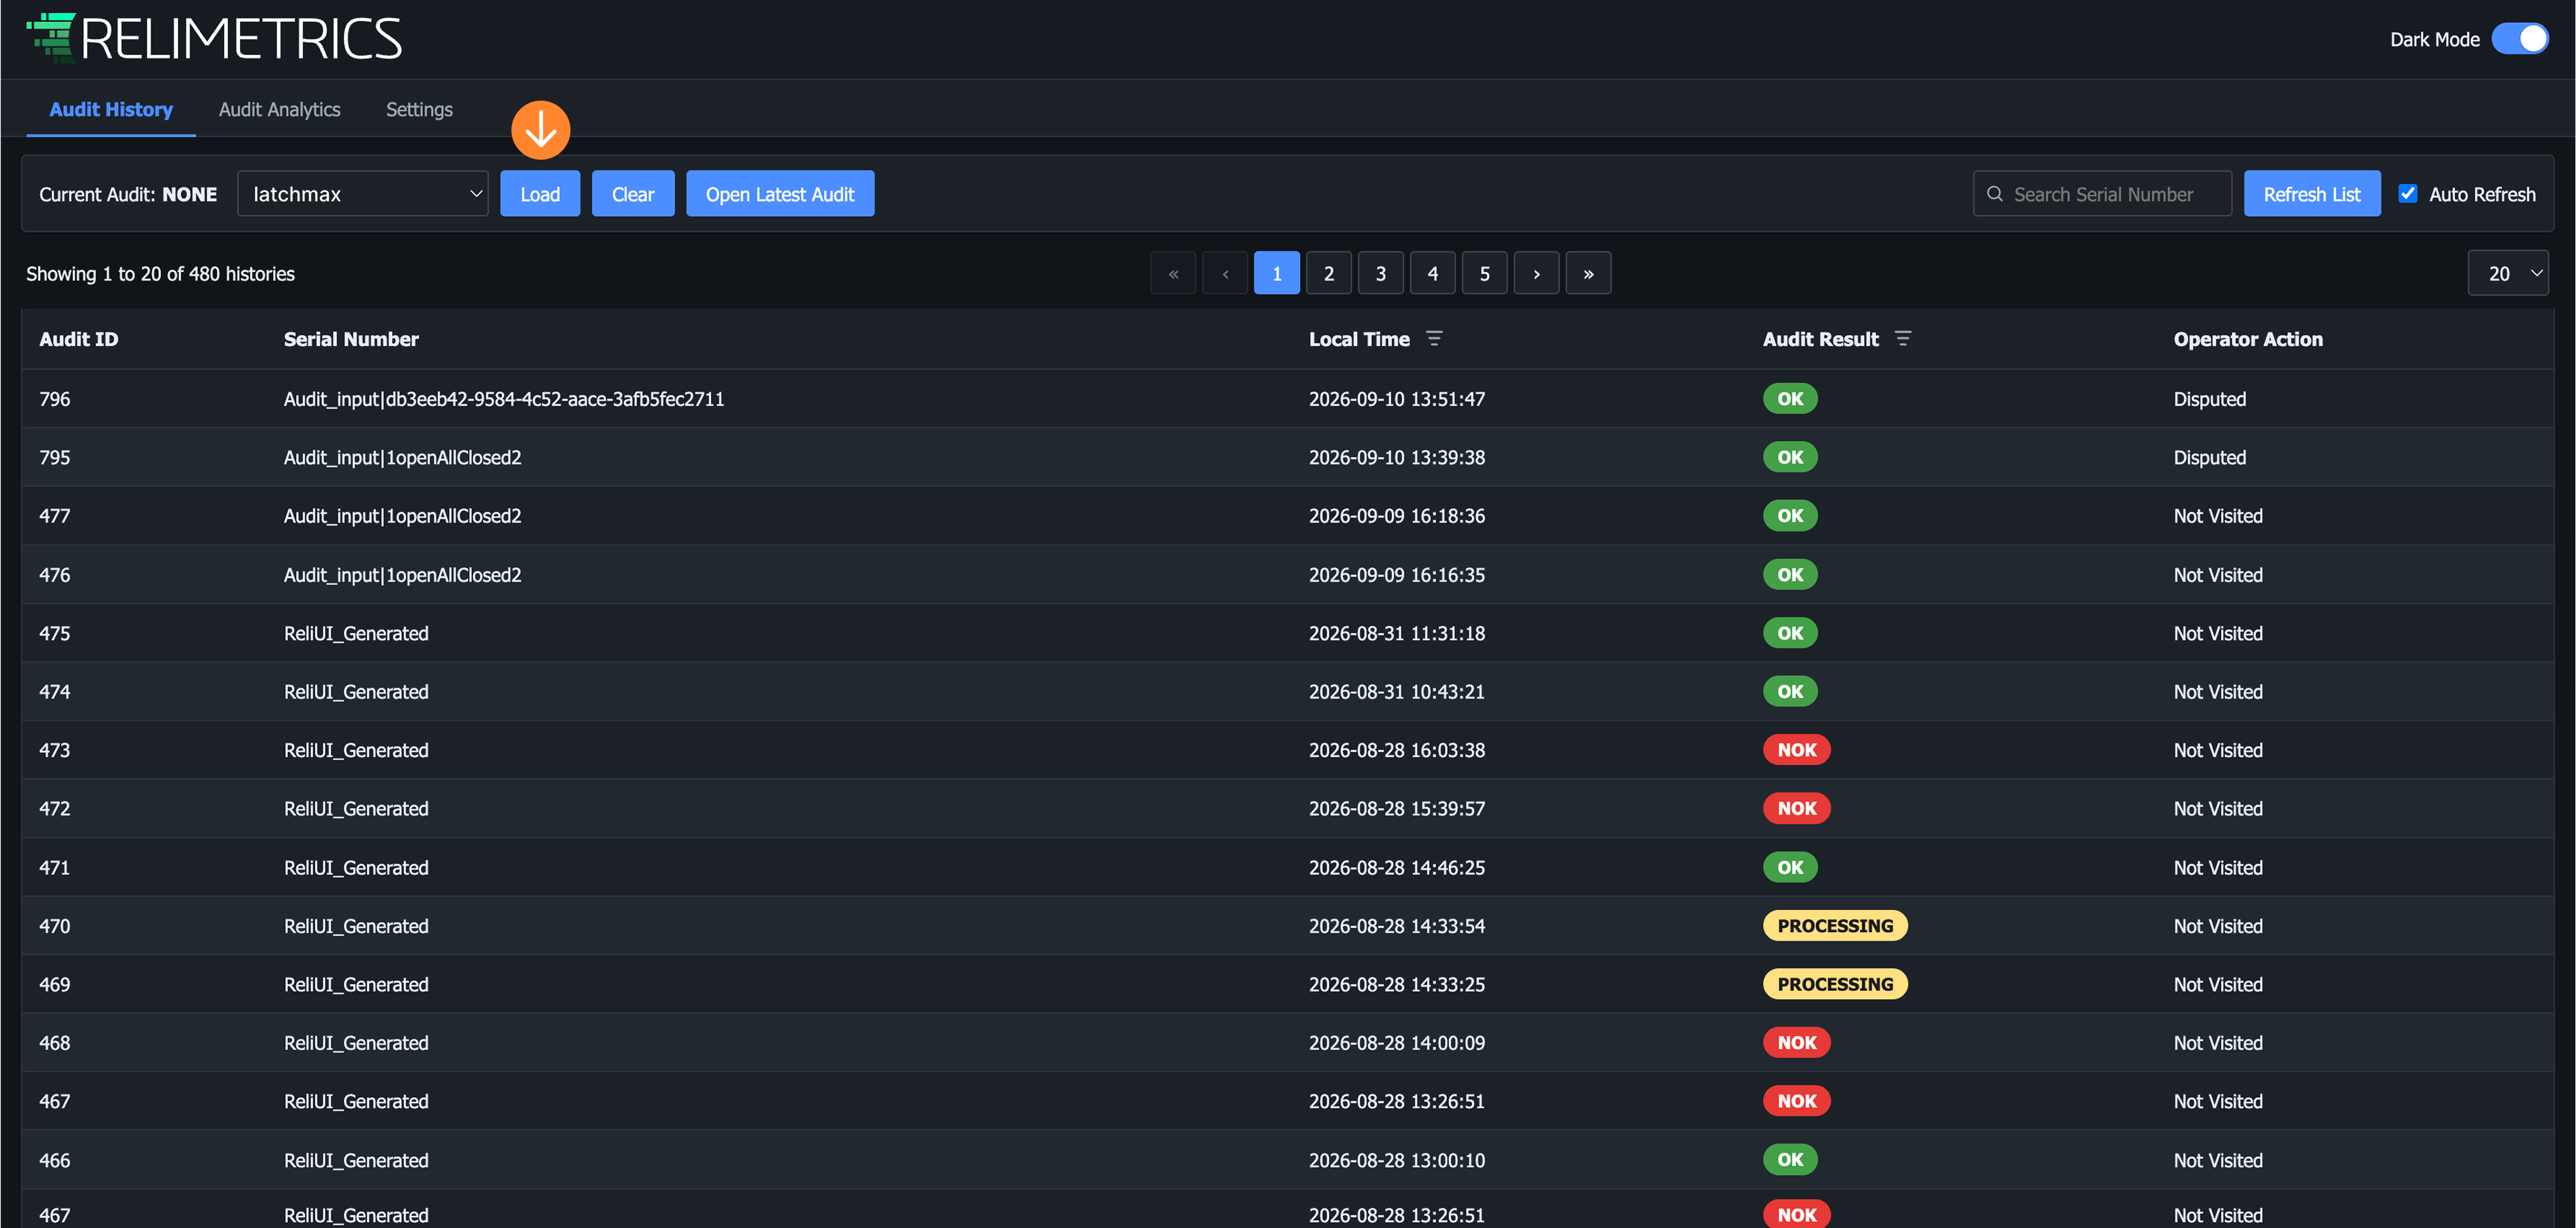The height and width of the screenshot is (1228, 2576).
Task: Select page 4 in pagination
Action: pos(1433,273)
